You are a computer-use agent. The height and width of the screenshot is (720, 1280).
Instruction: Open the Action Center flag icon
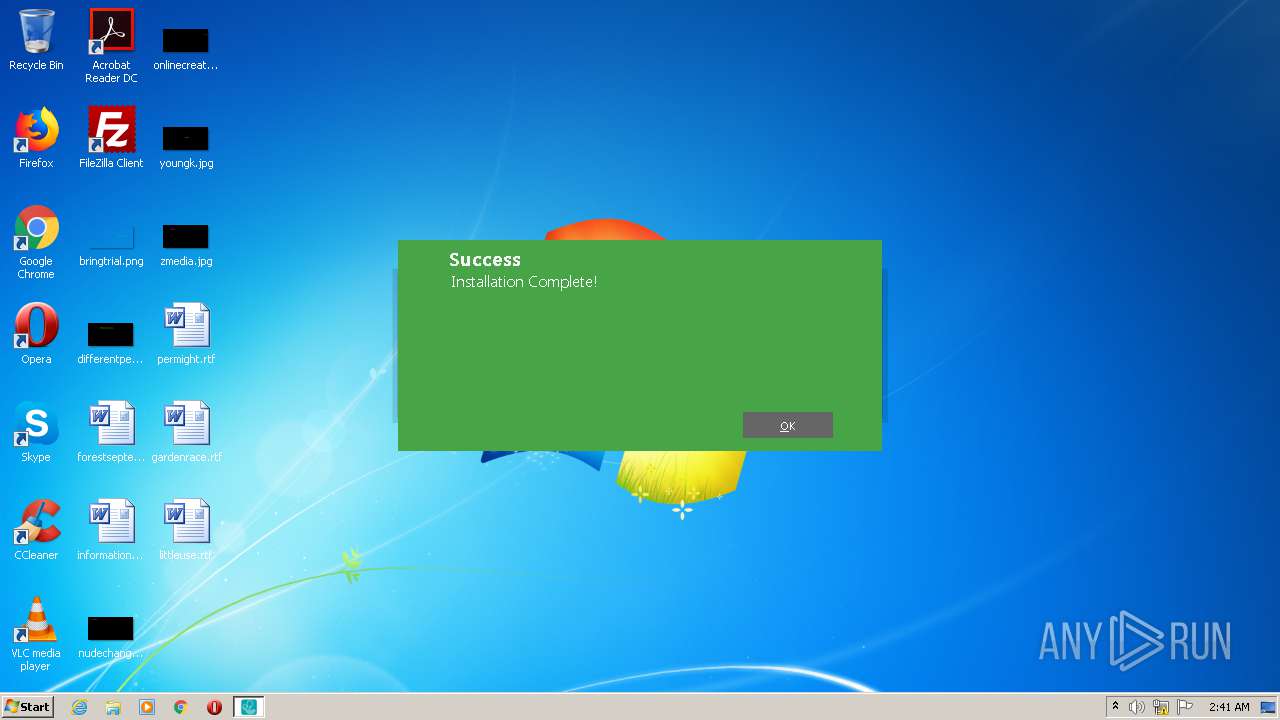click(x=1185, y=707)
